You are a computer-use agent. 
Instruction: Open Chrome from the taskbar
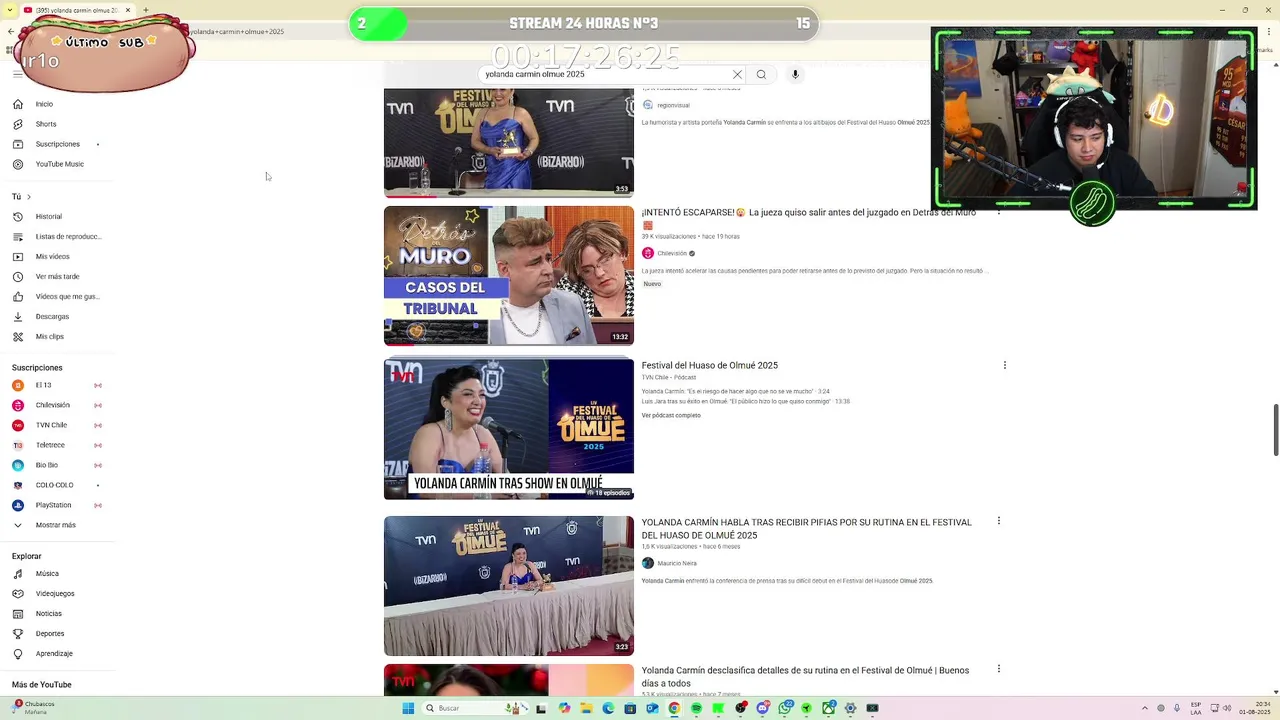click(x=674, y=708)
